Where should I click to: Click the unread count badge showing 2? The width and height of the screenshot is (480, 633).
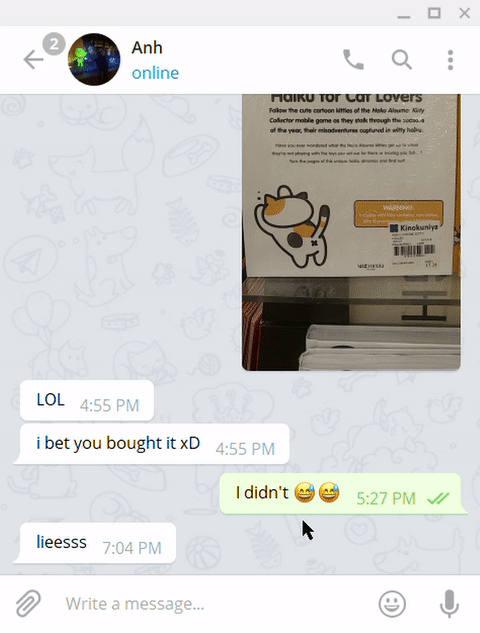(x=54, y=44)
